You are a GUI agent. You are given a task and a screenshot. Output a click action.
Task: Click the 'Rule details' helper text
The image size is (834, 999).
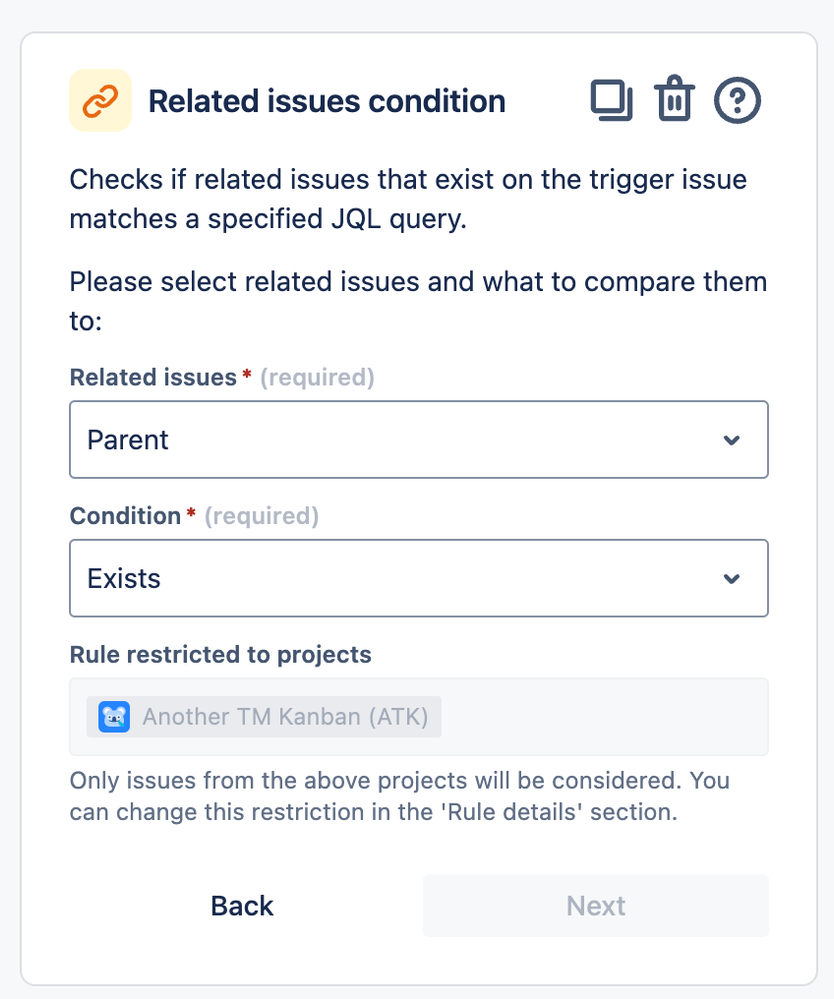tap(399, 796)
